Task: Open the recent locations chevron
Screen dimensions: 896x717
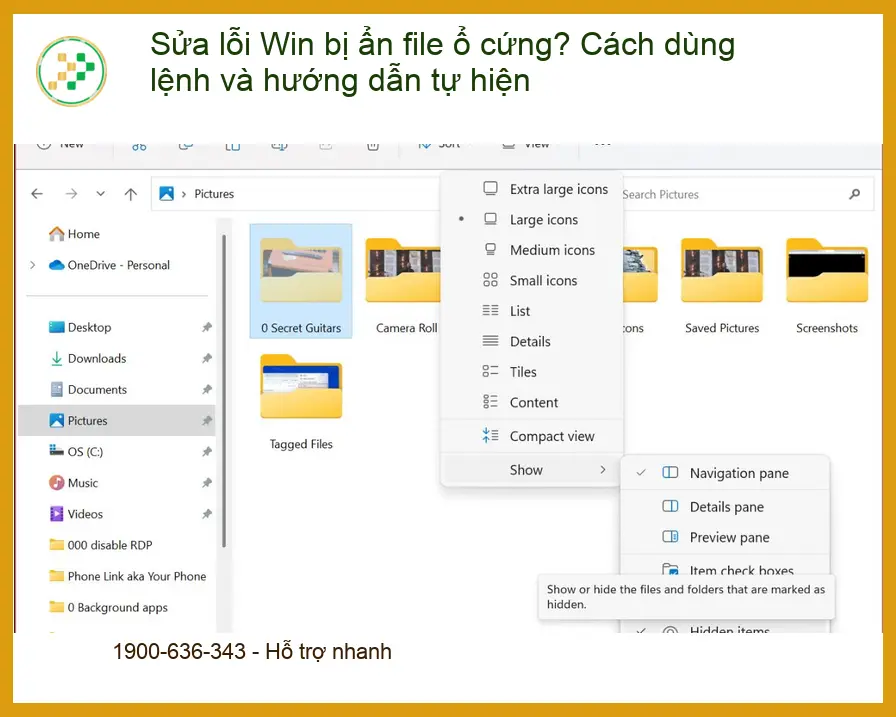Action: pos(101,194)
